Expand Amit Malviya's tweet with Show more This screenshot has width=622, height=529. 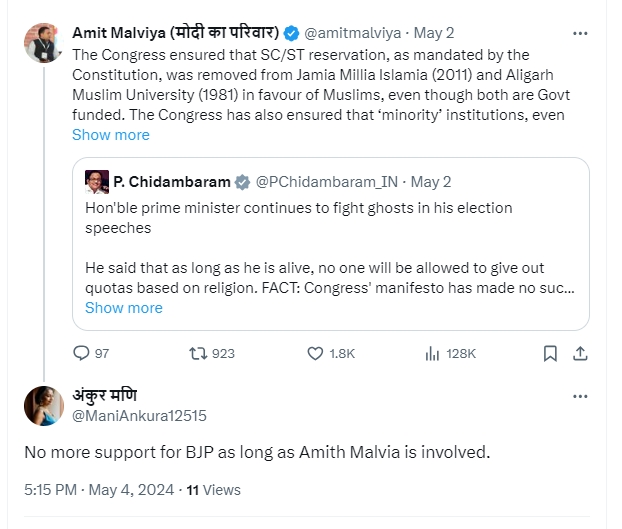[x=110, y=135]
